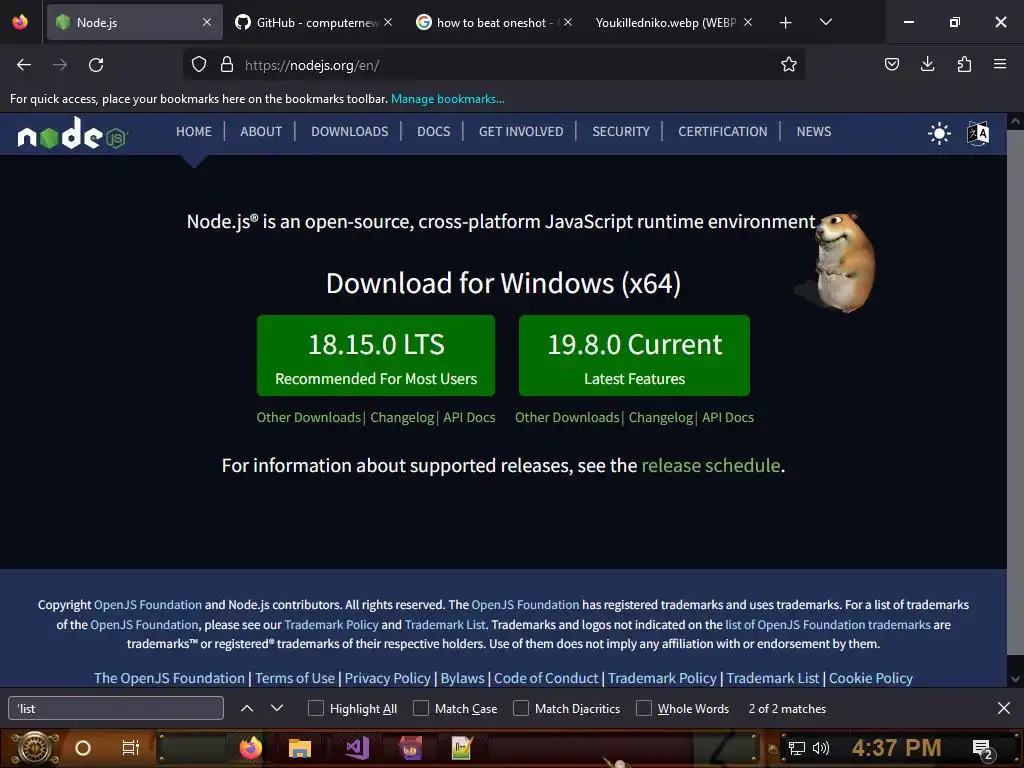
Task: Open the language translation icon
Action: click(978, 133)
